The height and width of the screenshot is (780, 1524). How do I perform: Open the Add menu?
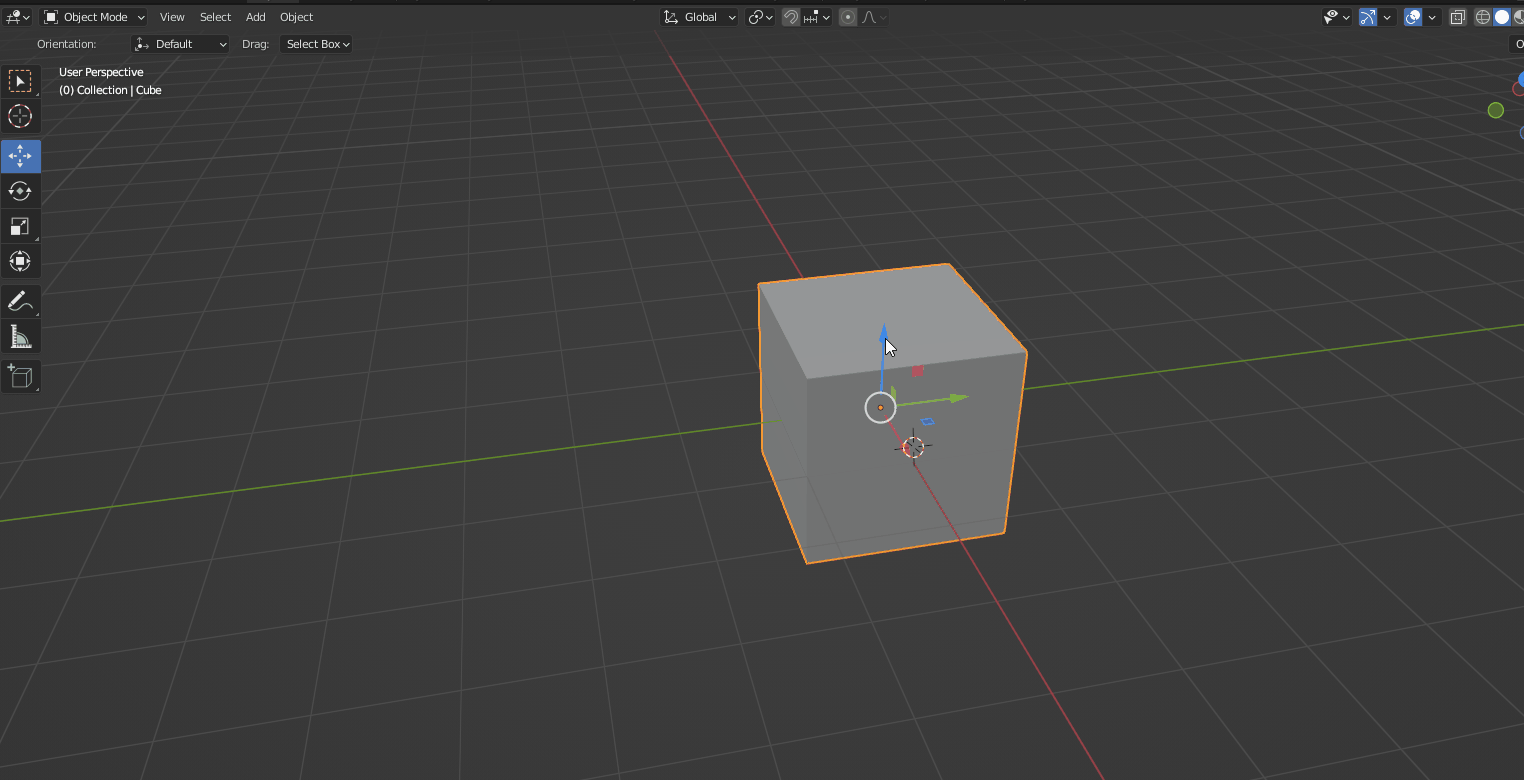[255, 17]
